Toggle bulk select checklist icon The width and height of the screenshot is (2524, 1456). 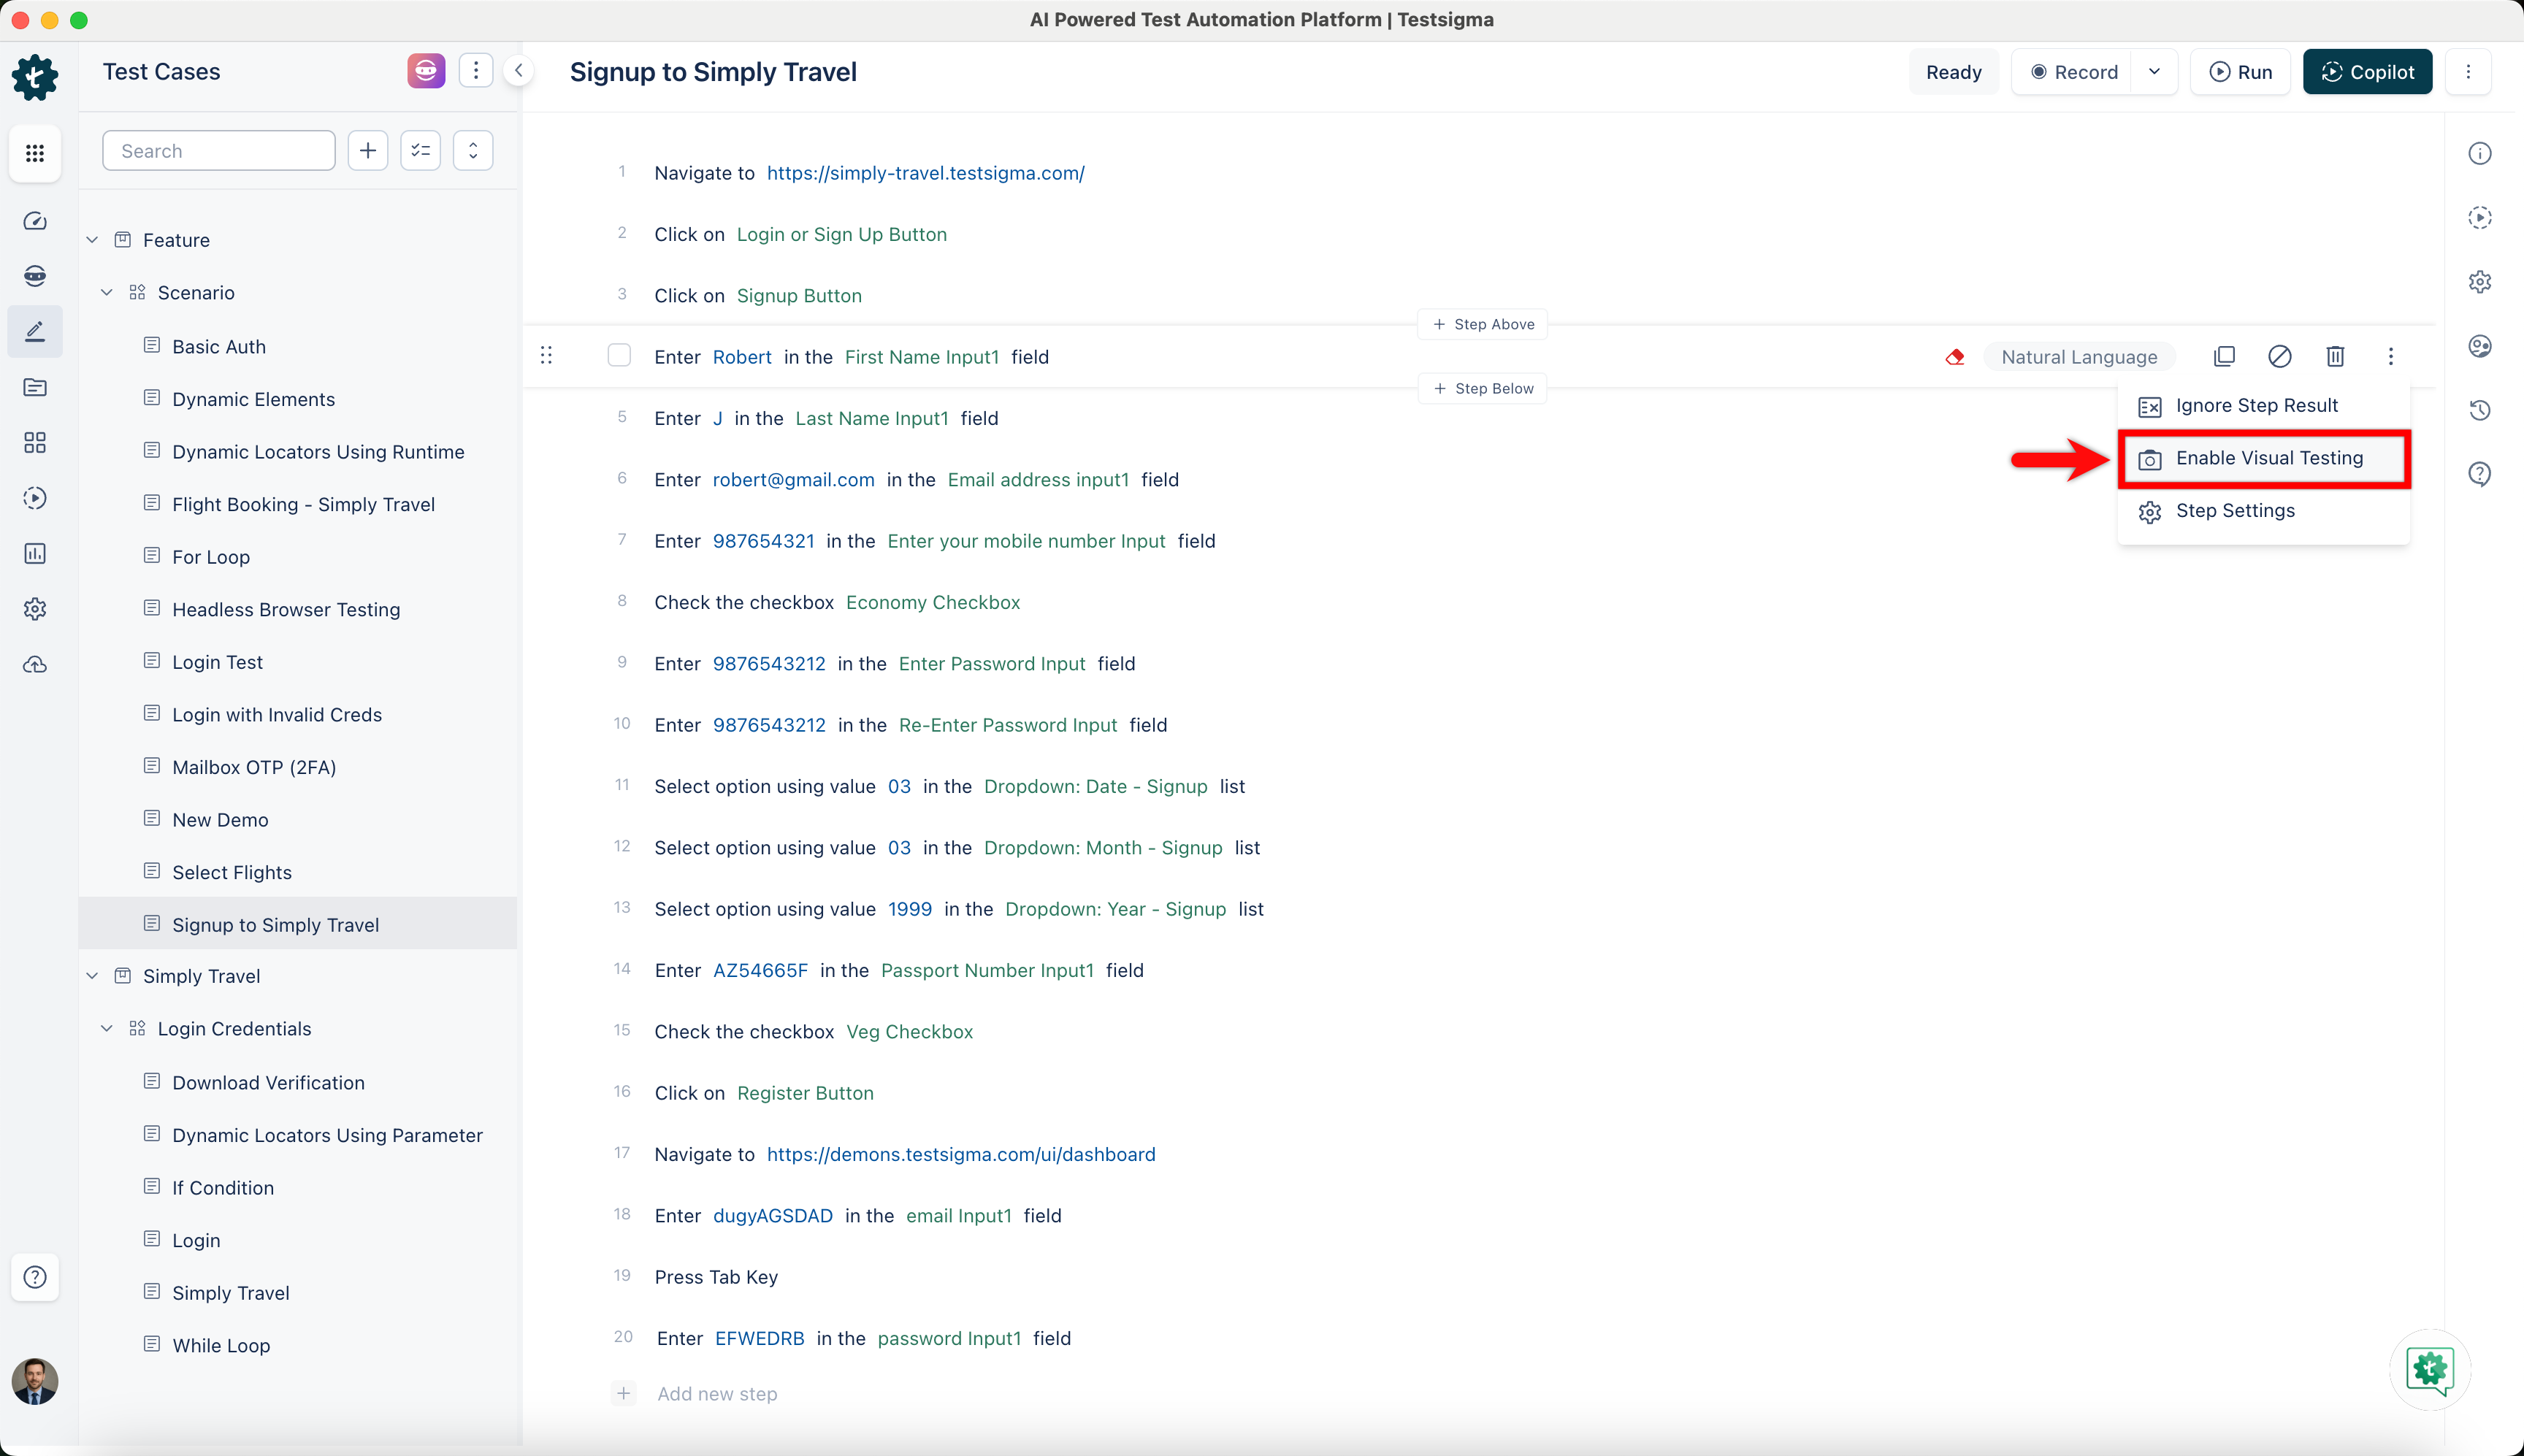421,151
